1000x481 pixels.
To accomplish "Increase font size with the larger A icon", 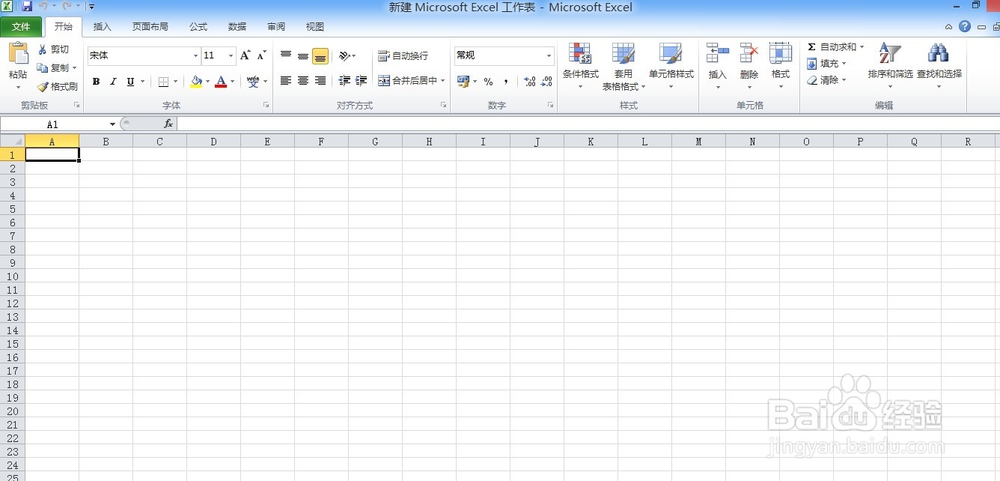I will 246,56.
